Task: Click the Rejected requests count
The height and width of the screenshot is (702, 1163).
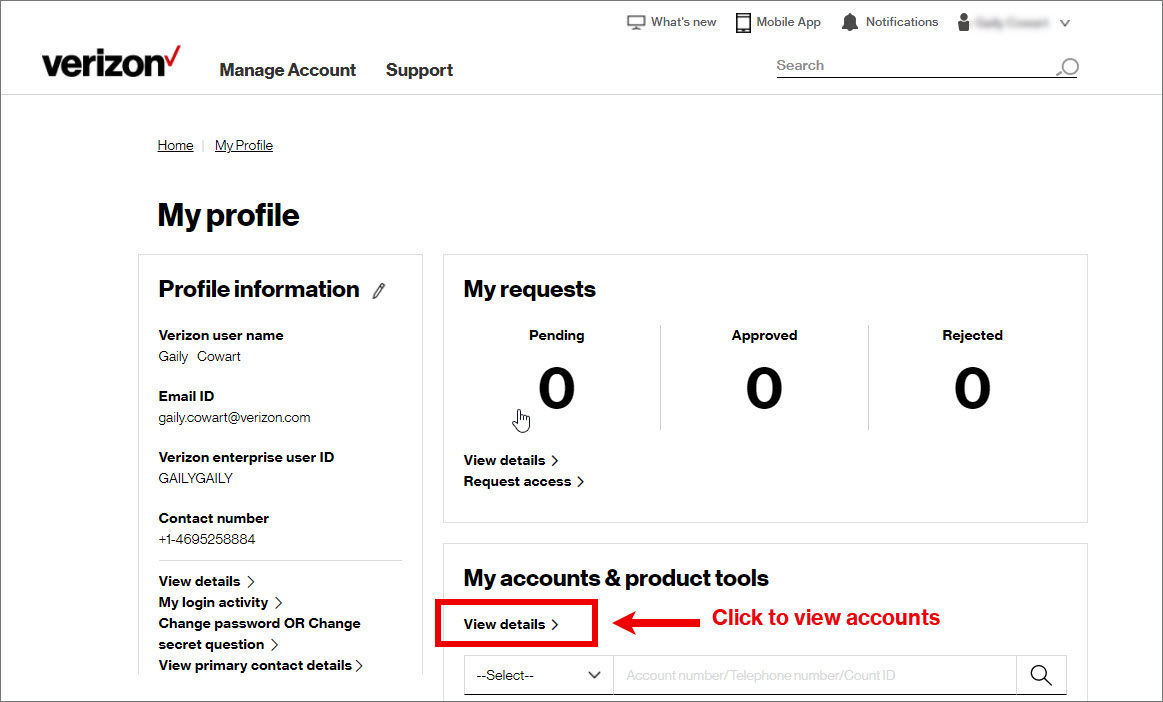Action: (972, 387)
